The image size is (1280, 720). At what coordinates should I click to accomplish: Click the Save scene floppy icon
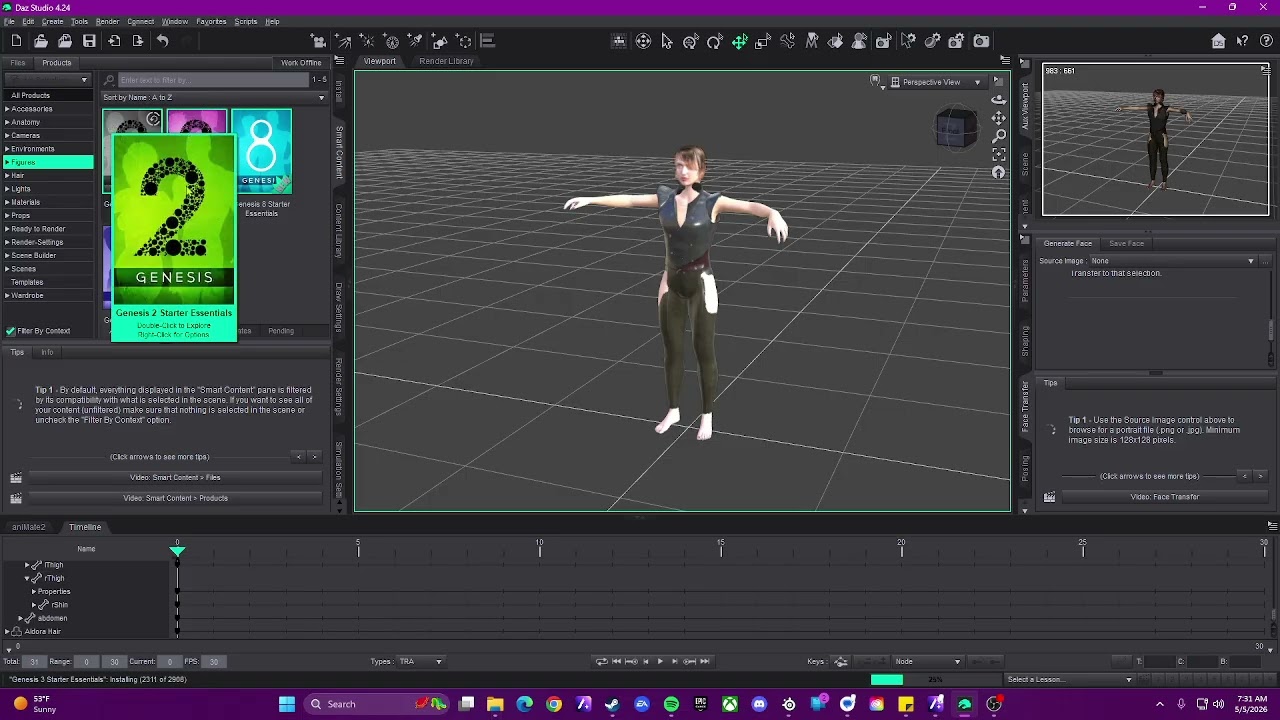[89, 41]
